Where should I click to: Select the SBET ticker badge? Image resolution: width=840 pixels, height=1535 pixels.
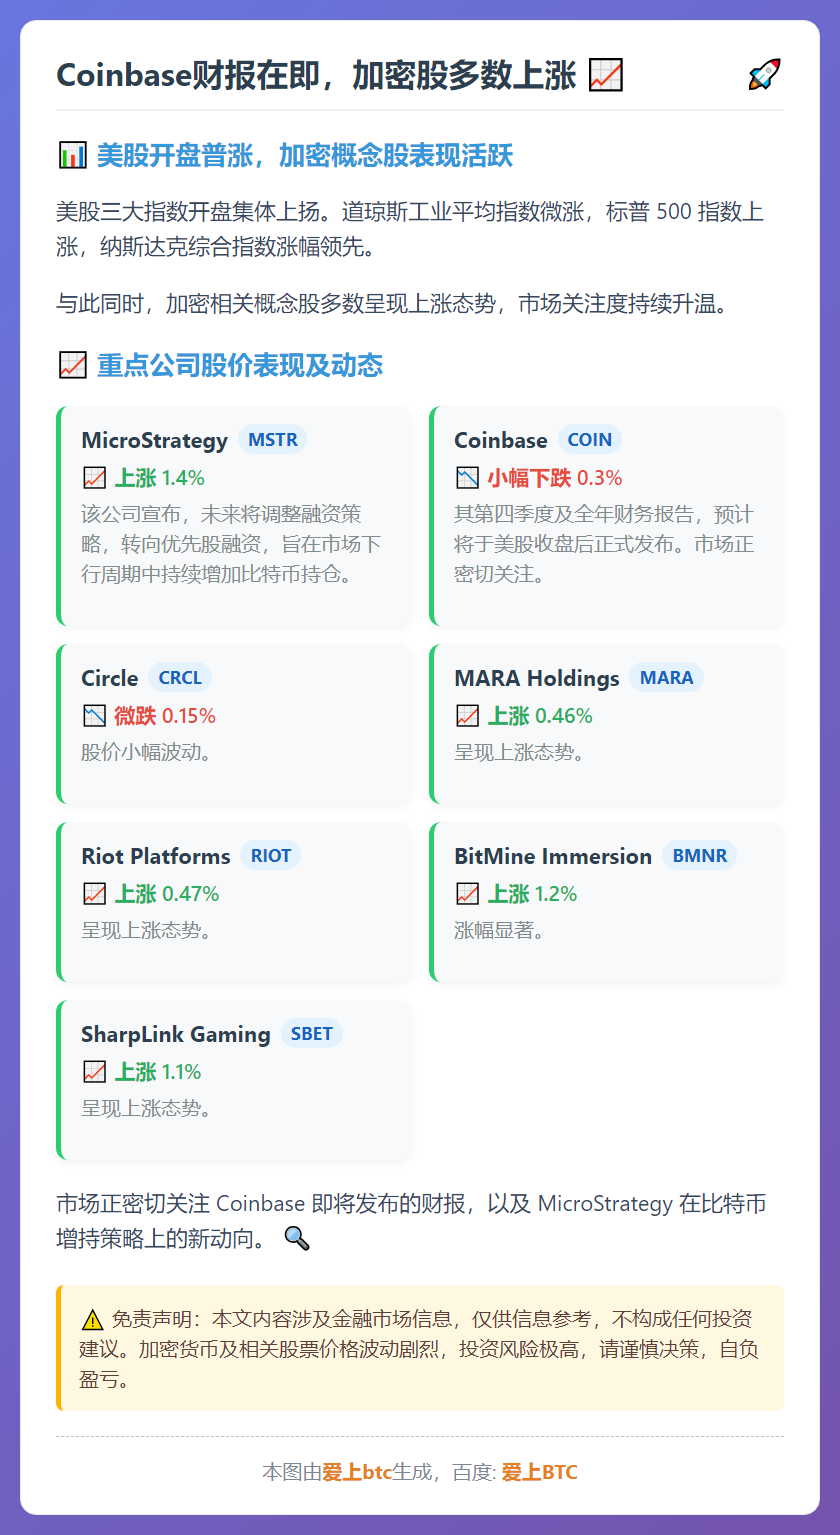coord(311,1033)
